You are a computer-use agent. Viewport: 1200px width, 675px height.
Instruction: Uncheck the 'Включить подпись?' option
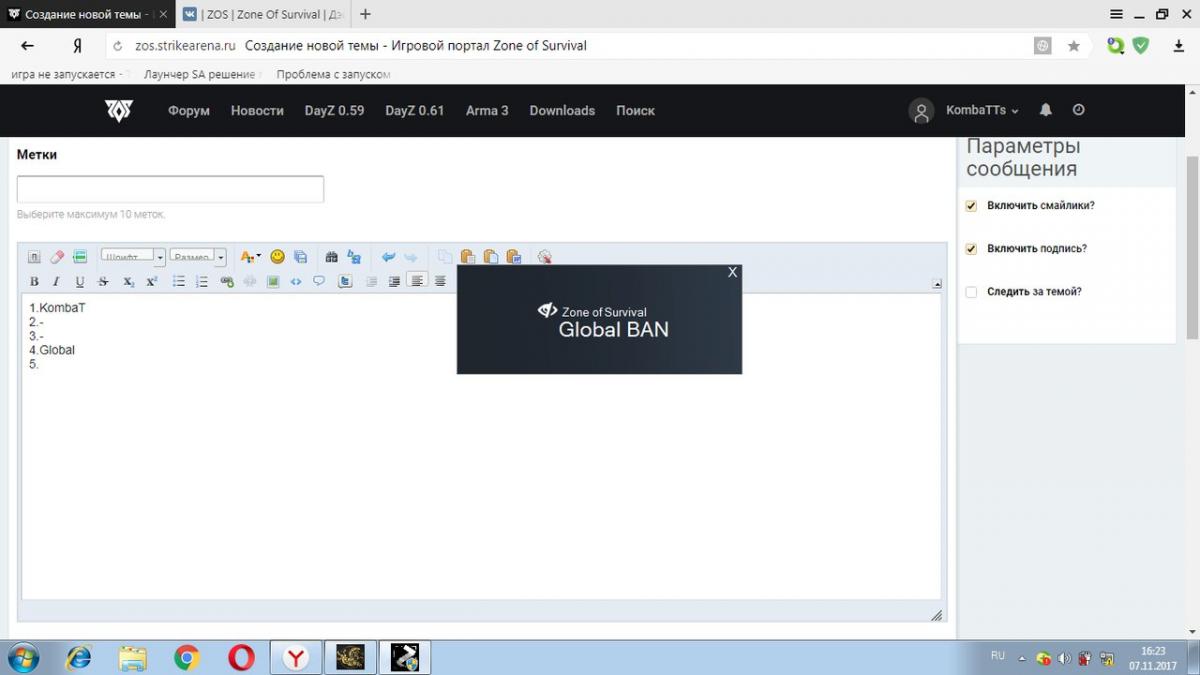(971, 249)
